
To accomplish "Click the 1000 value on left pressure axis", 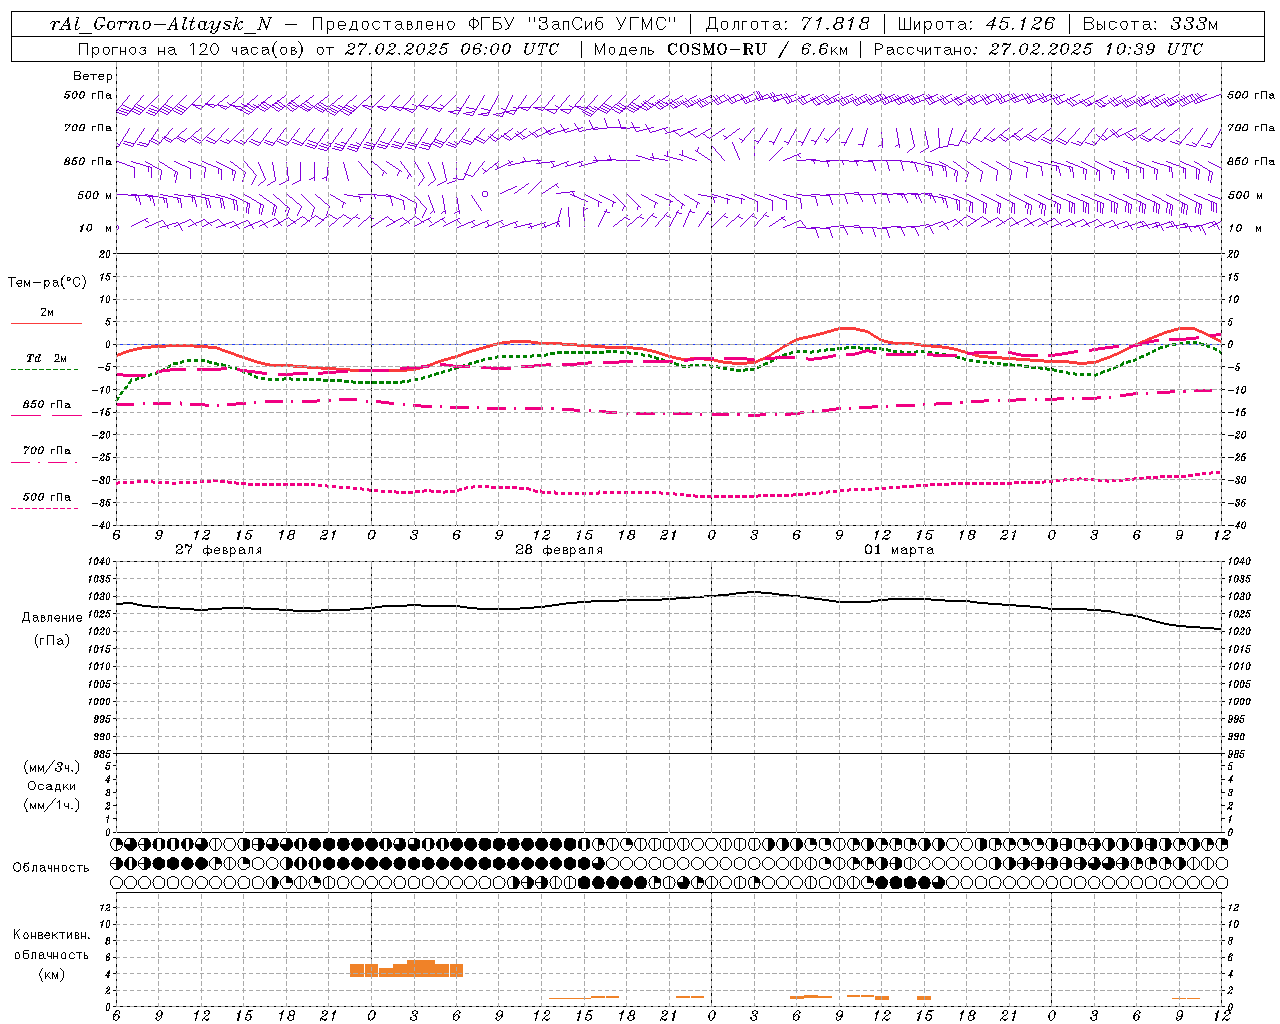I will 97,702.
